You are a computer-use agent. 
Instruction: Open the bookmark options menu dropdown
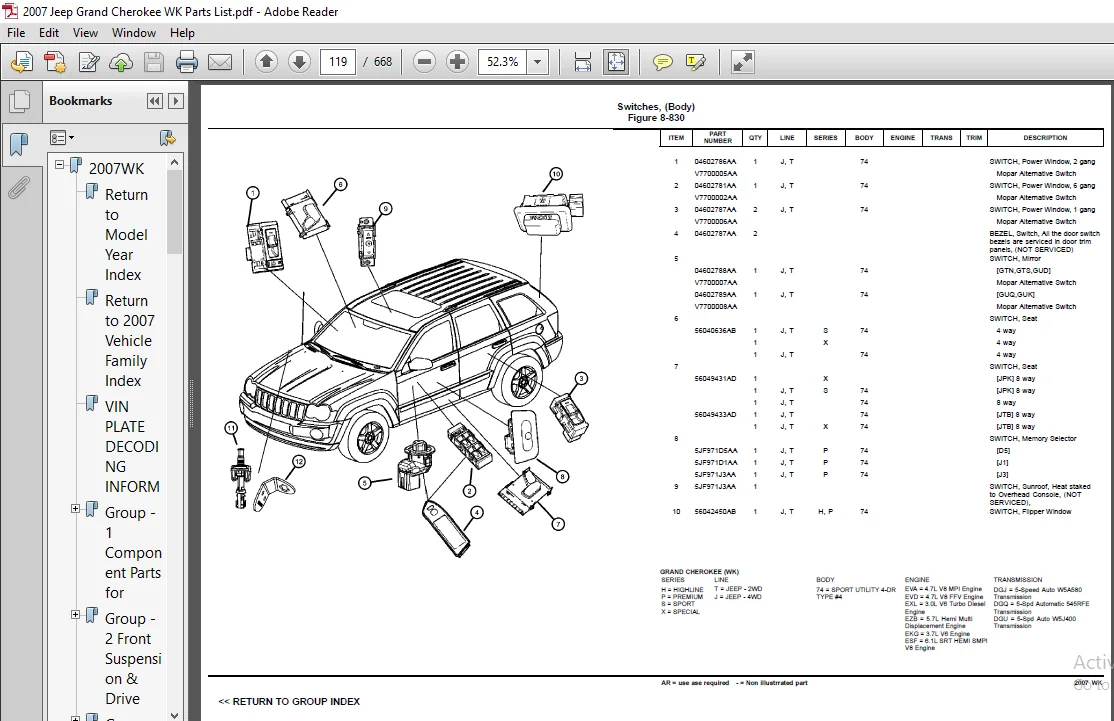point(62,138)
